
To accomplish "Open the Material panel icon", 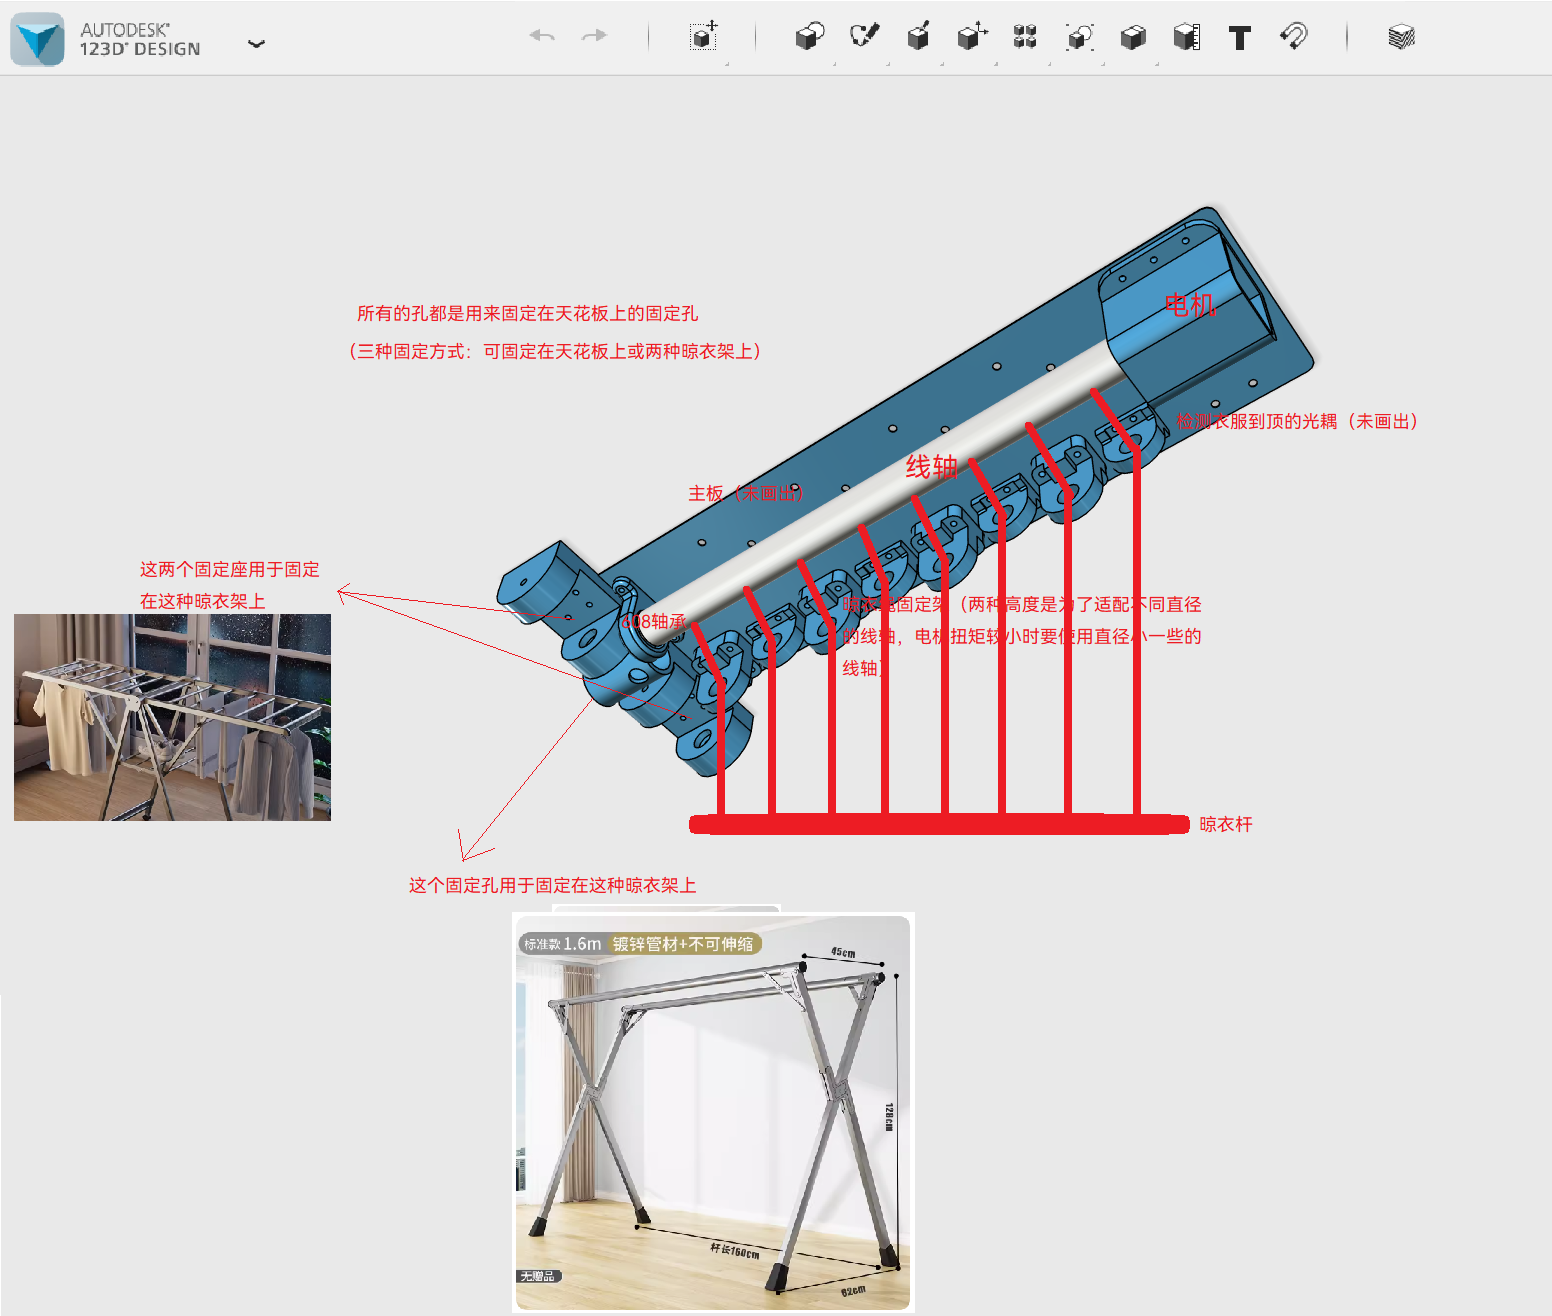I will [x=1401, y=37].
